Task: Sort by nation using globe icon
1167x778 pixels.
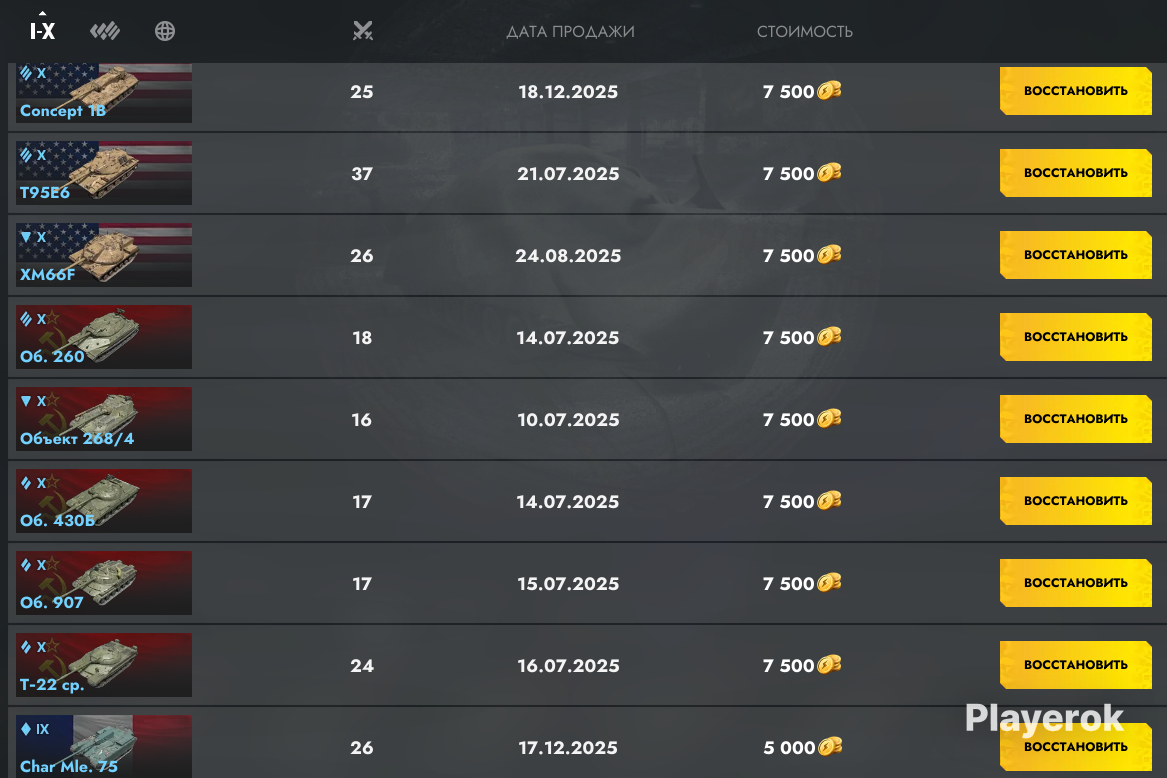Action: pyautogui.click(x=164, y=31)
